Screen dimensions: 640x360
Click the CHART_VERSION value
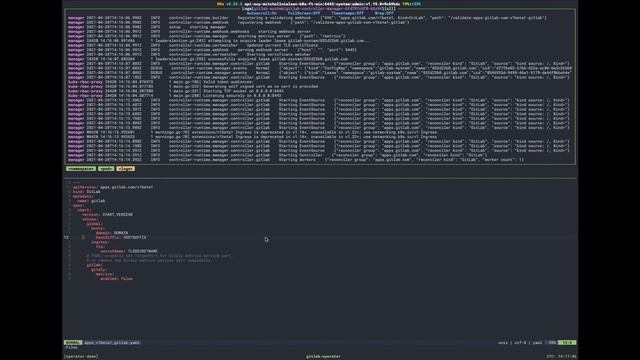pyautogui.click(x=118, y=214)
